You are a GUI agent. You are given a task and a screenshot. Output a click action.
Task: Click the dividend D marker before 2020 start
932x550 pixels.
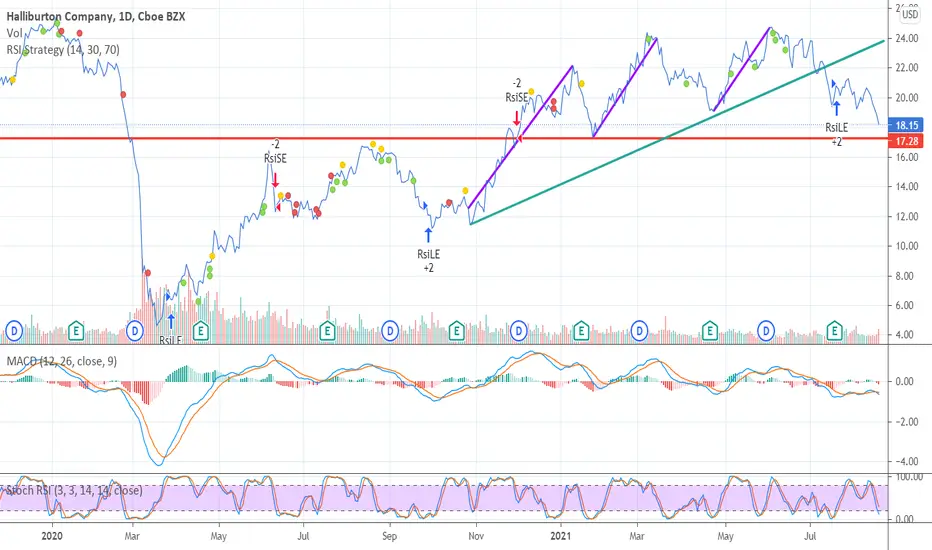click(14, 331)
